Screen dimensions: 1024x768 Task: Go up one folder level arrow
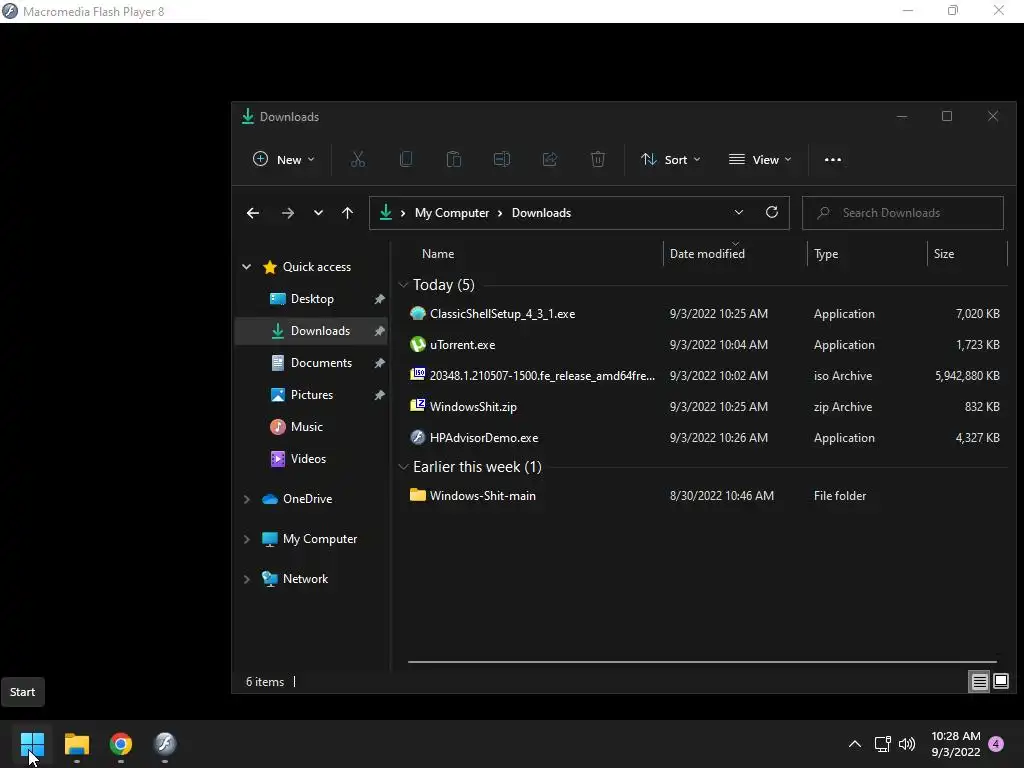(x=347, y=213)
